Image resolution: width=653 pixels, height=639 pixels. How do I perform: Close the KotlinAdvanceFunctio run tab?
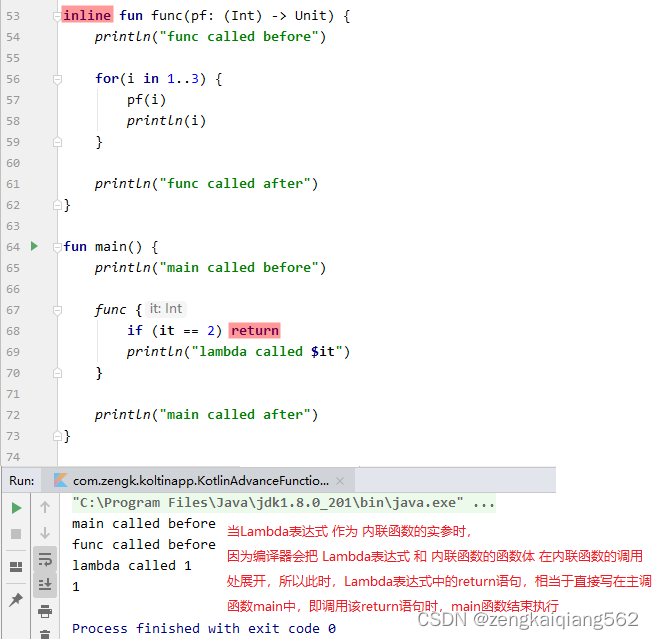(340, 481)
